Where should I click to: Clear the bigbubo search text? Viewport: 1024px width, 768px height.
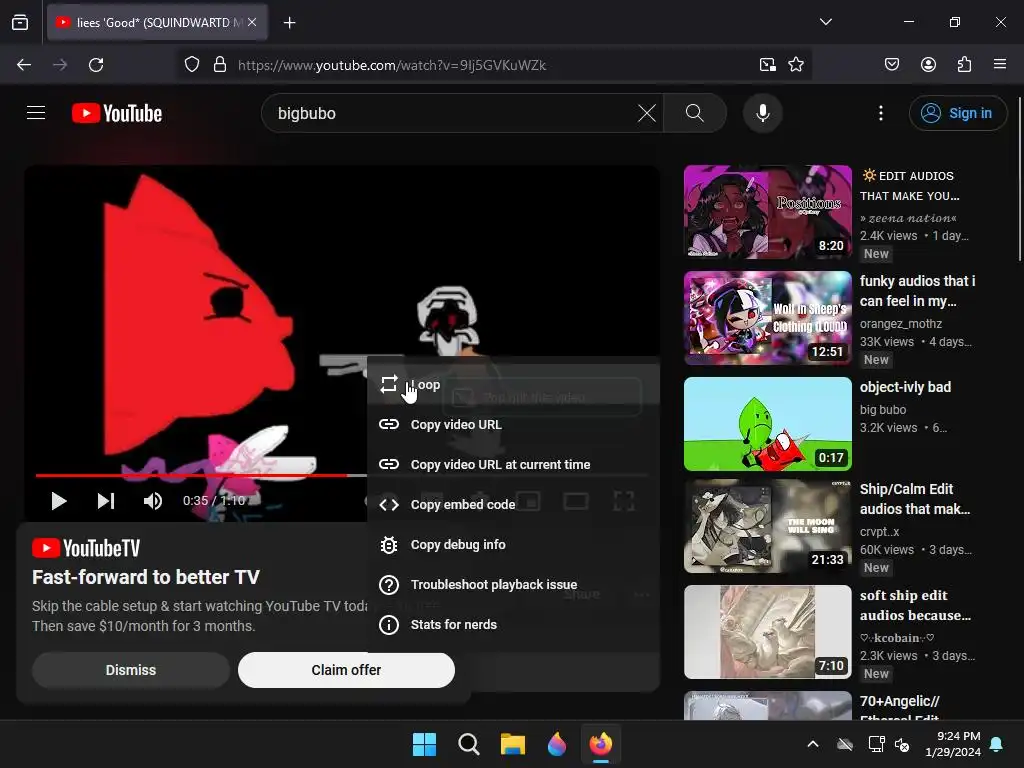647,113
